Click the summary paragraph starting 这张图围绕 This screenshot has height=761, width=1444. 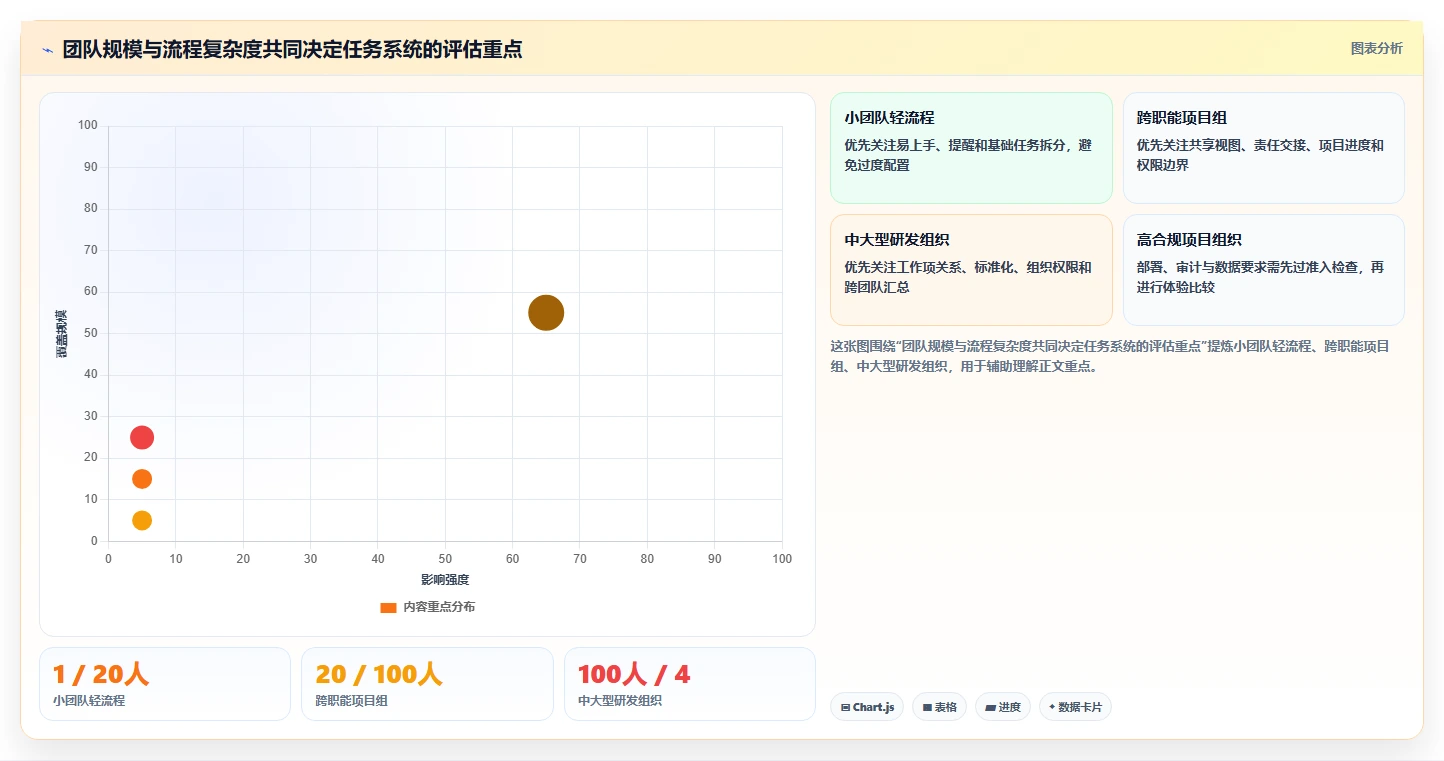1110,356
